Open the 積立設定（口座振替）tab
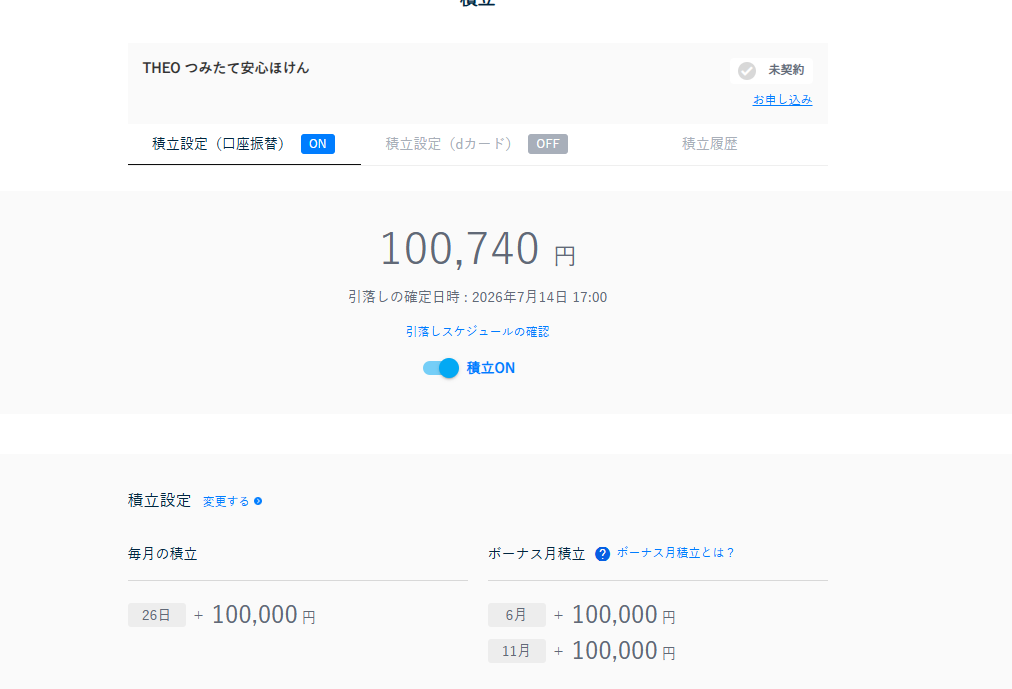The width and height of the screenshot is (1012, 689). pyautogui.click(x=244, y=144)
